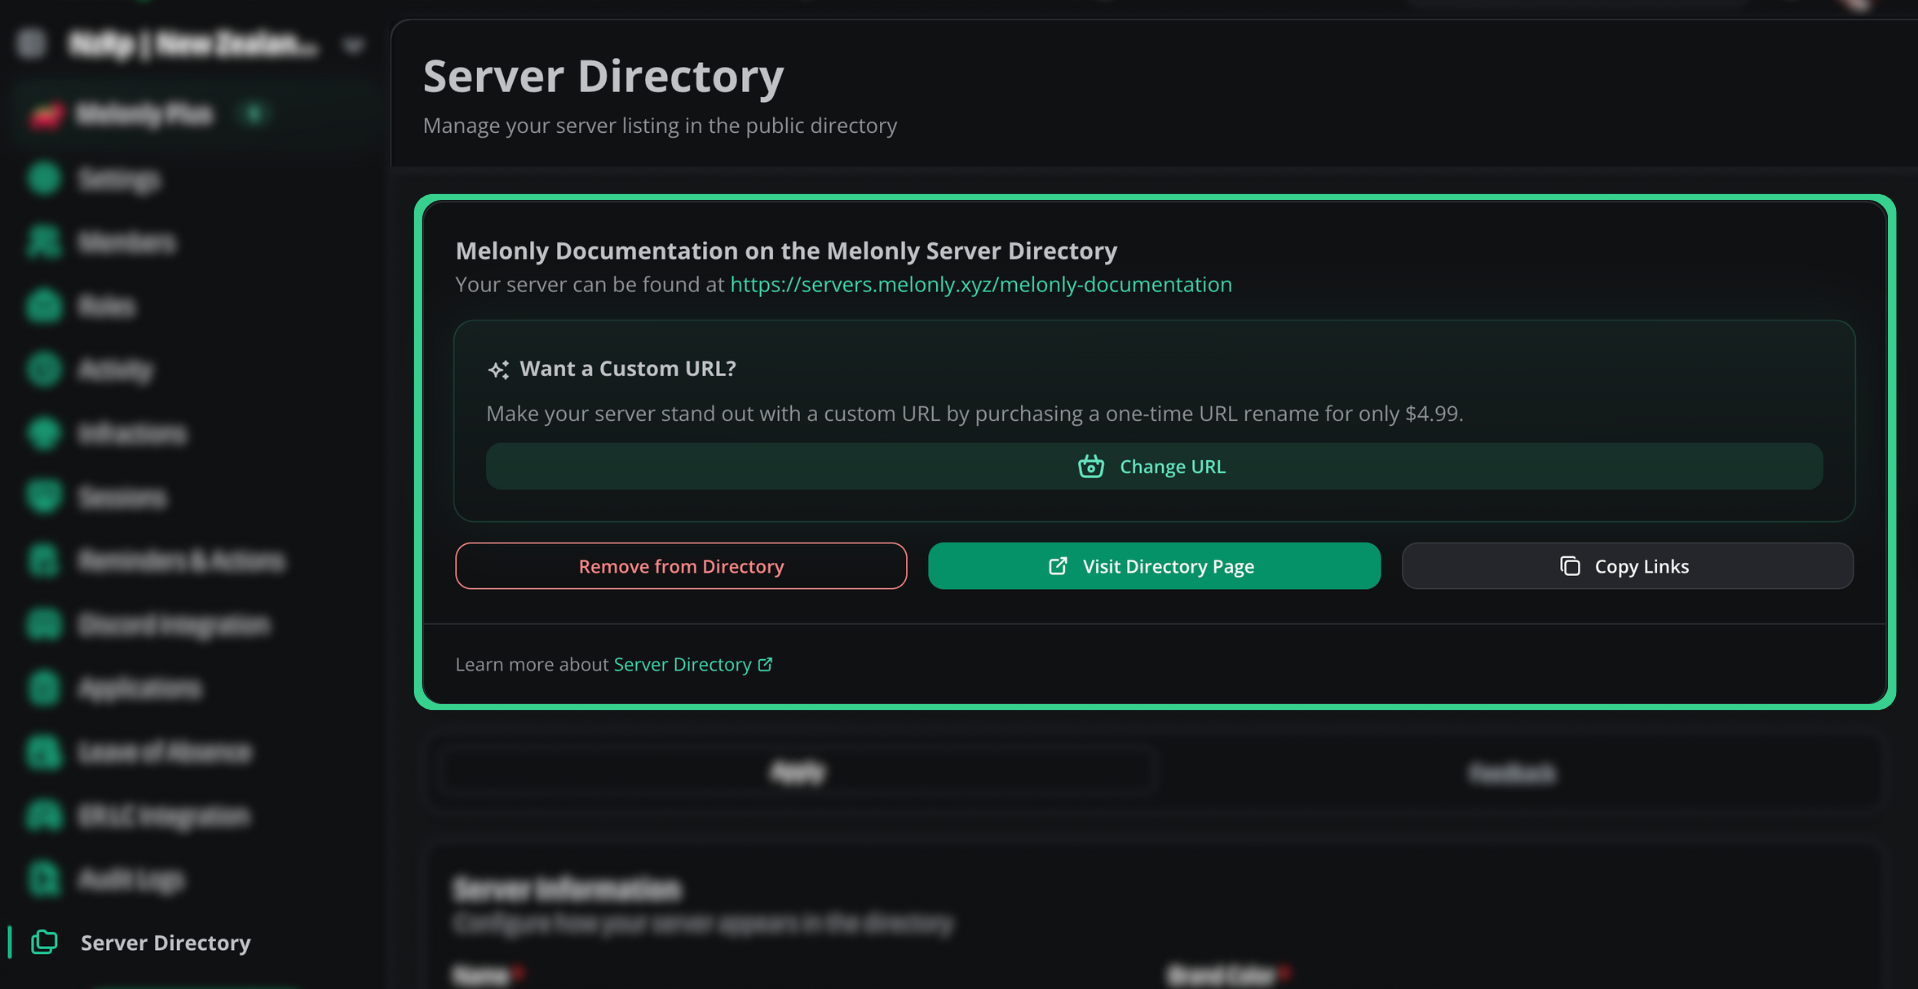Click the Discord Integration sidebar icon
1918x989 pixels.
(x=44, y=624)
